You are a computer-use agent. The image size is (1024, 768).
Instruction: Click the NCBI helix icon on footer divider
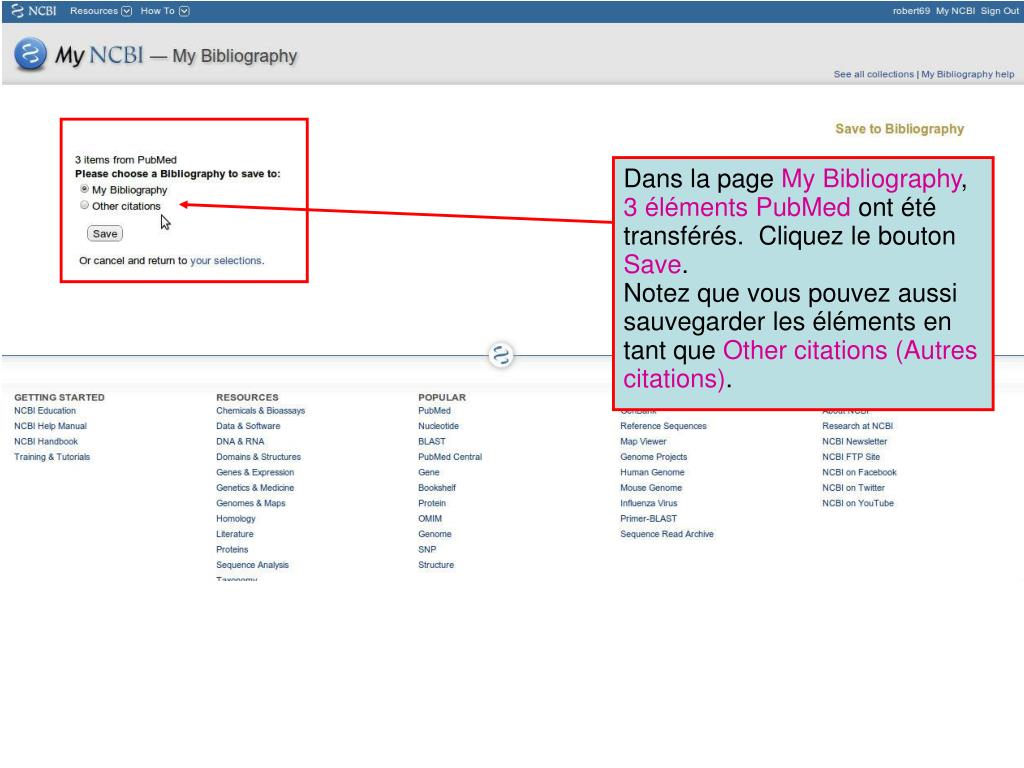click(x=501, y=355)
